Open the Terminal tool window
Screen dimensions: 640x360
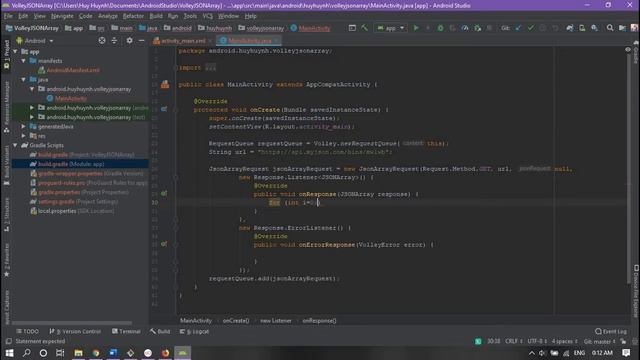click(x=126, y=331)
